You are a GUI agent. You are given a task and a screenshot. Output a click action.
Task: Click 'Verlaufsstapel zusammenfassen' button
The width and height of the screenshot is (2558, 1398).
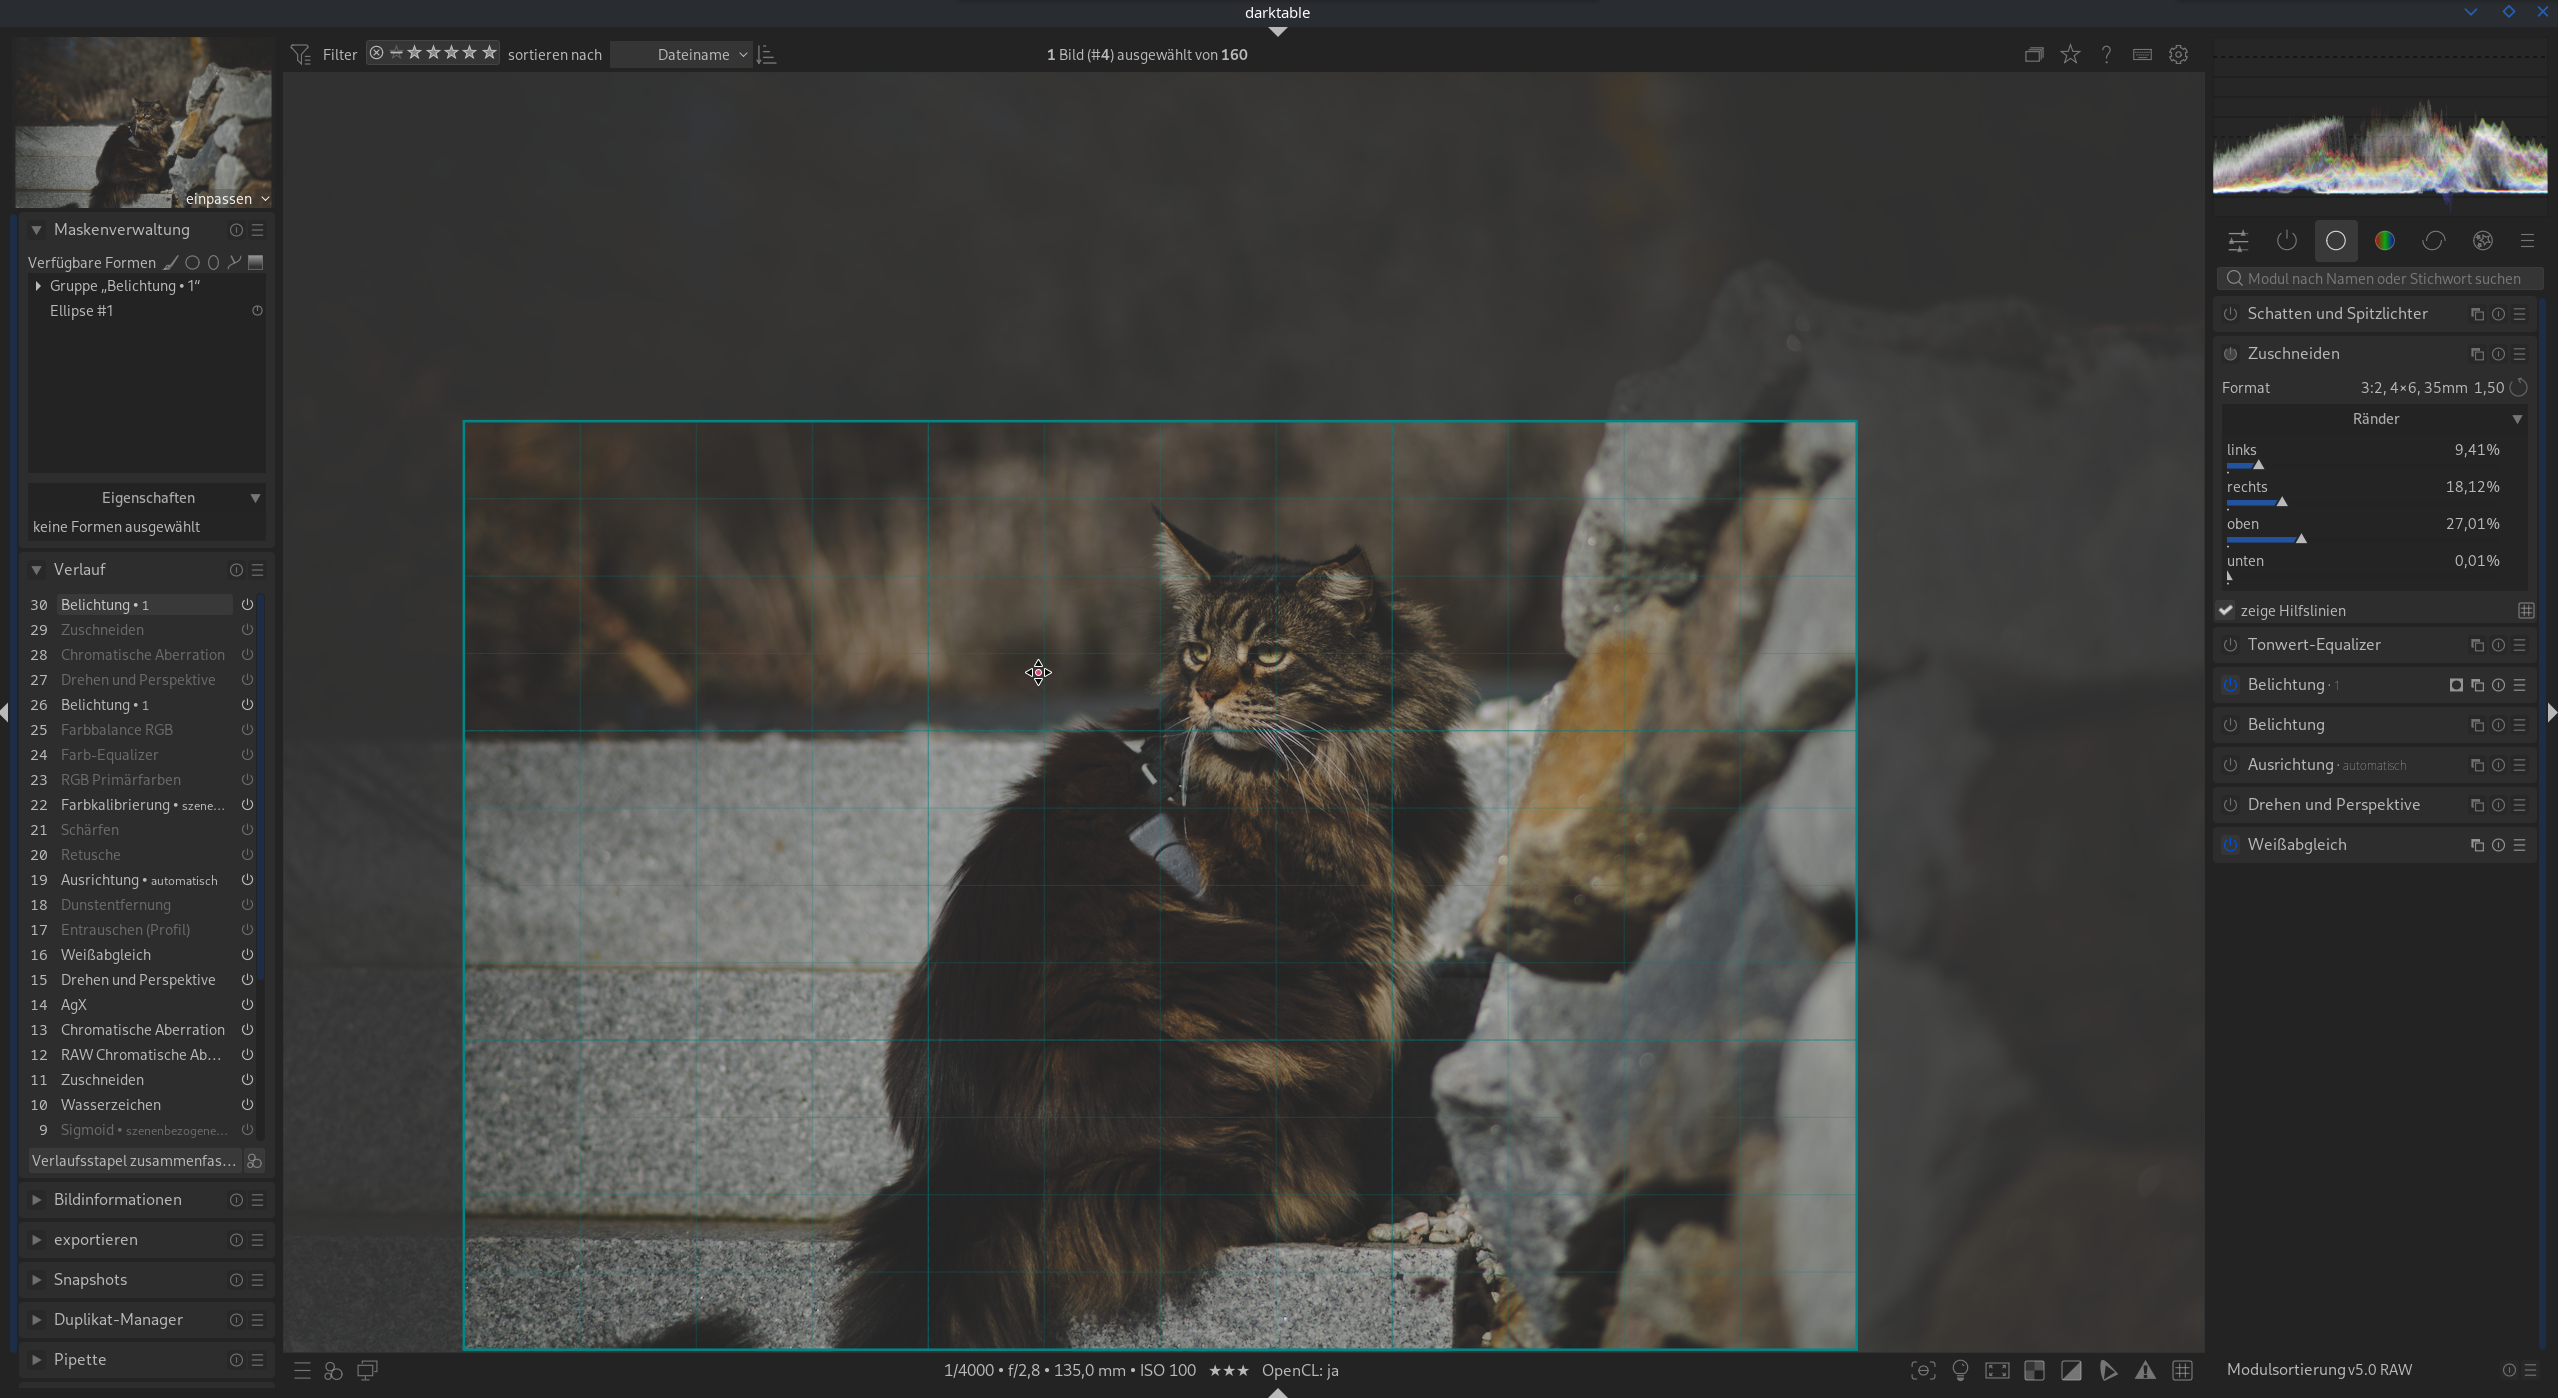[x=133, y=1161]
